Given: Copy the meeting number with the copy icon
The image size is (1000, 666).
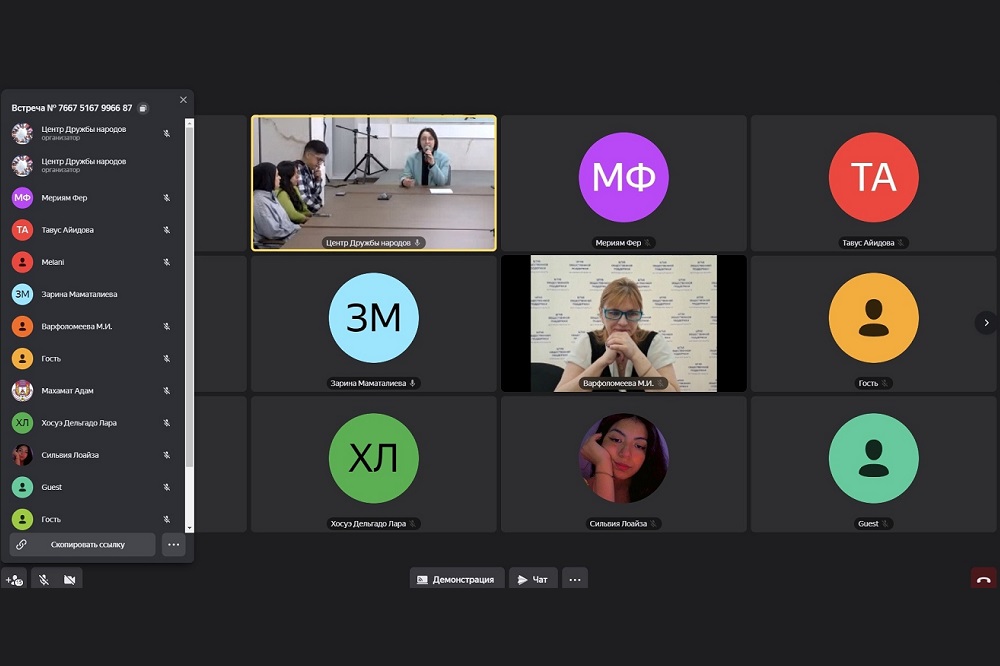Looking at the screenshot, I should click(143, 108).
